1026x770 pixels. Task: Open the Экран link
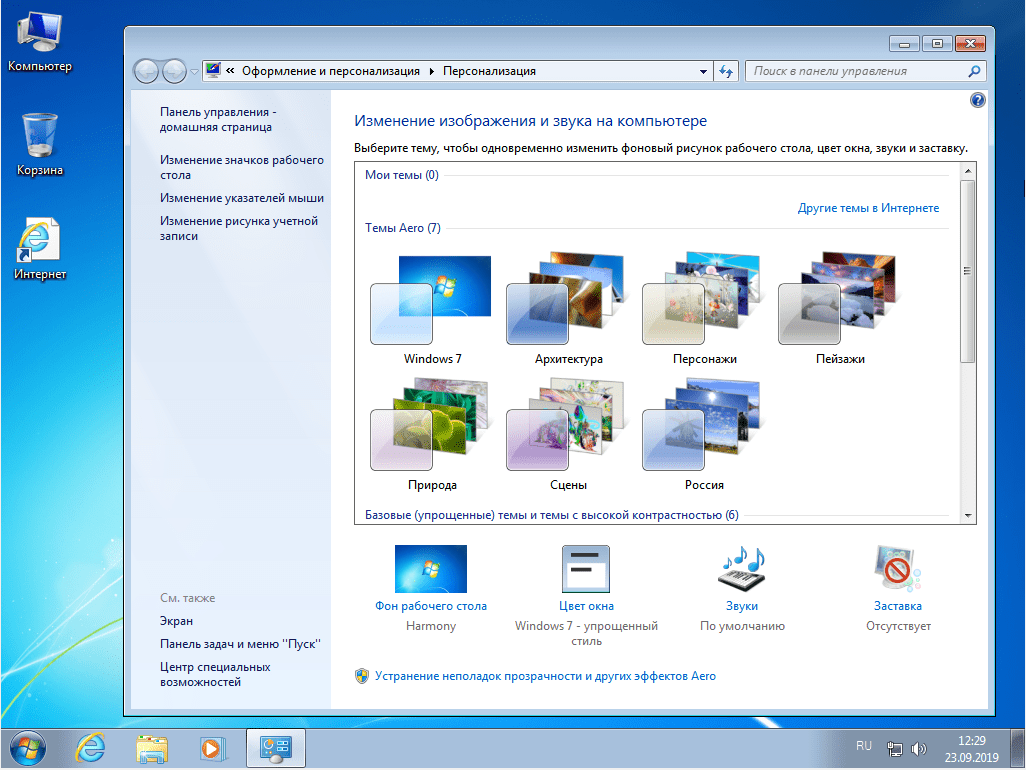click(176, 621)
